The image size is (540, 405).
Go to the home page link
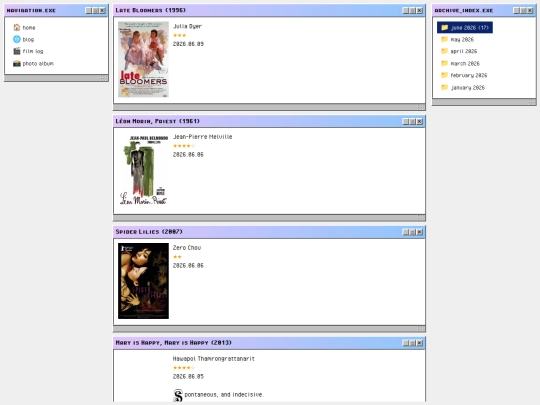click(x=29, y=28)
